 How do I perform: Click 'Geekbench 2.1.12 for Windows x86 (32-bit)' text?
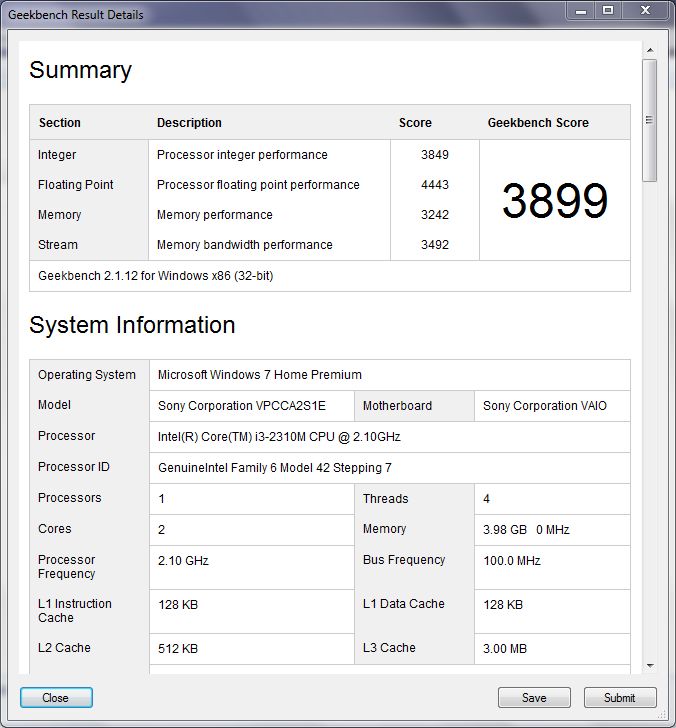(x=156, y=276)
